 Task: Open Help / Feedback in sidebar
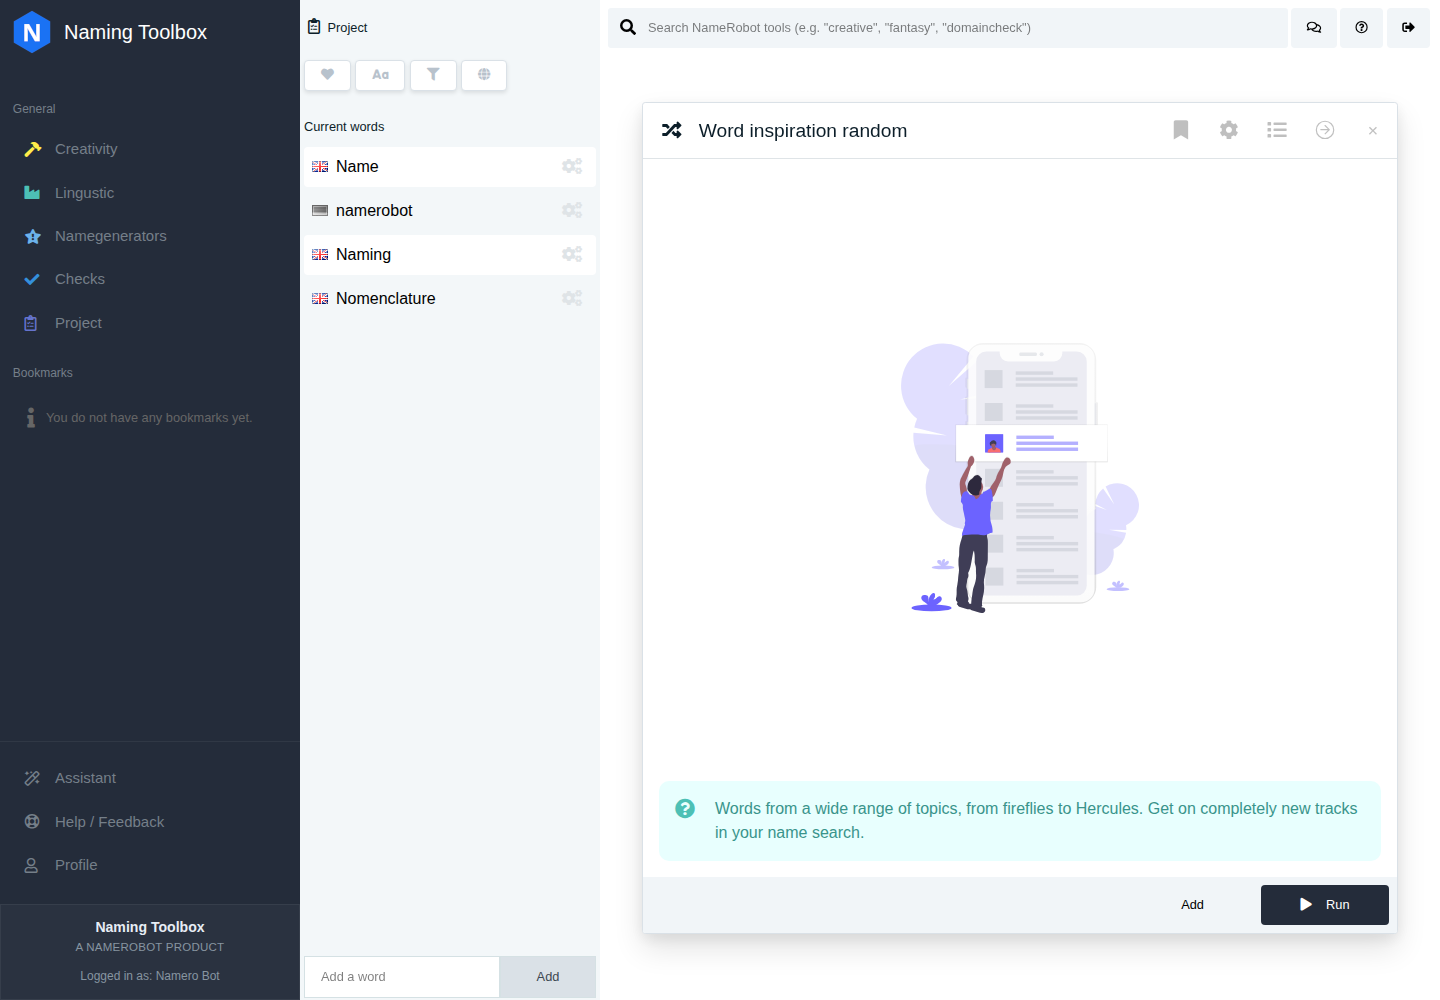point(109,822)
